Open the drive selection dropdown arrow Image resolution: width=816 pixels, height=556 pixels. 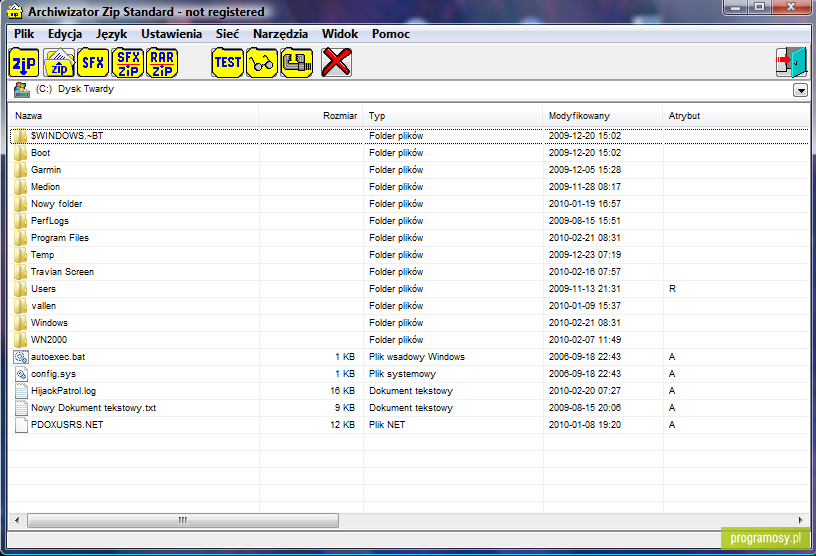tap(800, 90)
